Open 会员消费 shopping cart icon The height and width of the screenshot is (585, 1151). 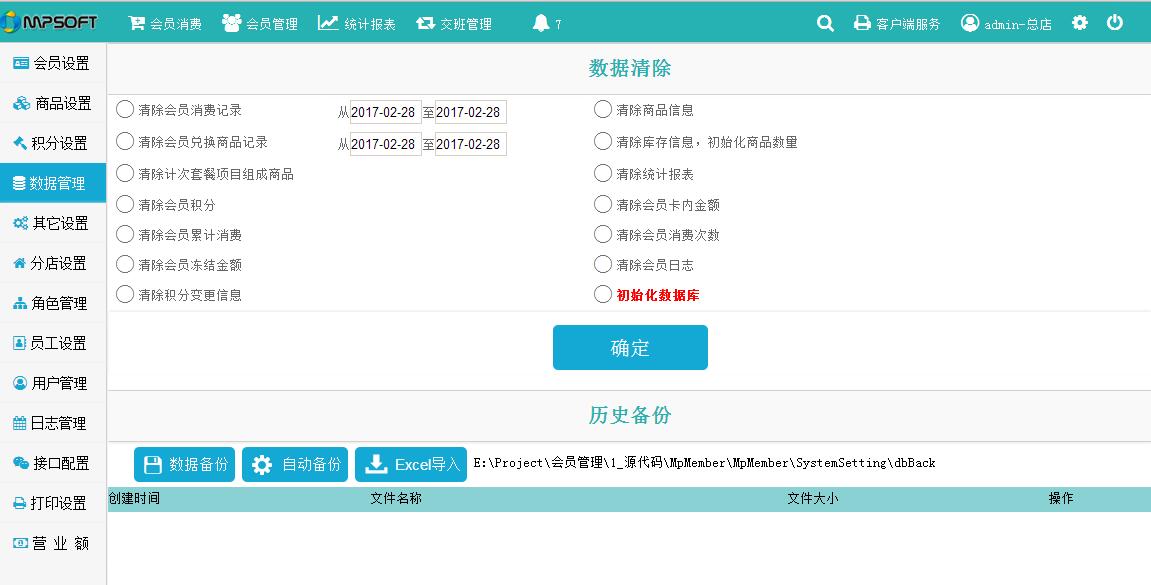pos(137,23)
